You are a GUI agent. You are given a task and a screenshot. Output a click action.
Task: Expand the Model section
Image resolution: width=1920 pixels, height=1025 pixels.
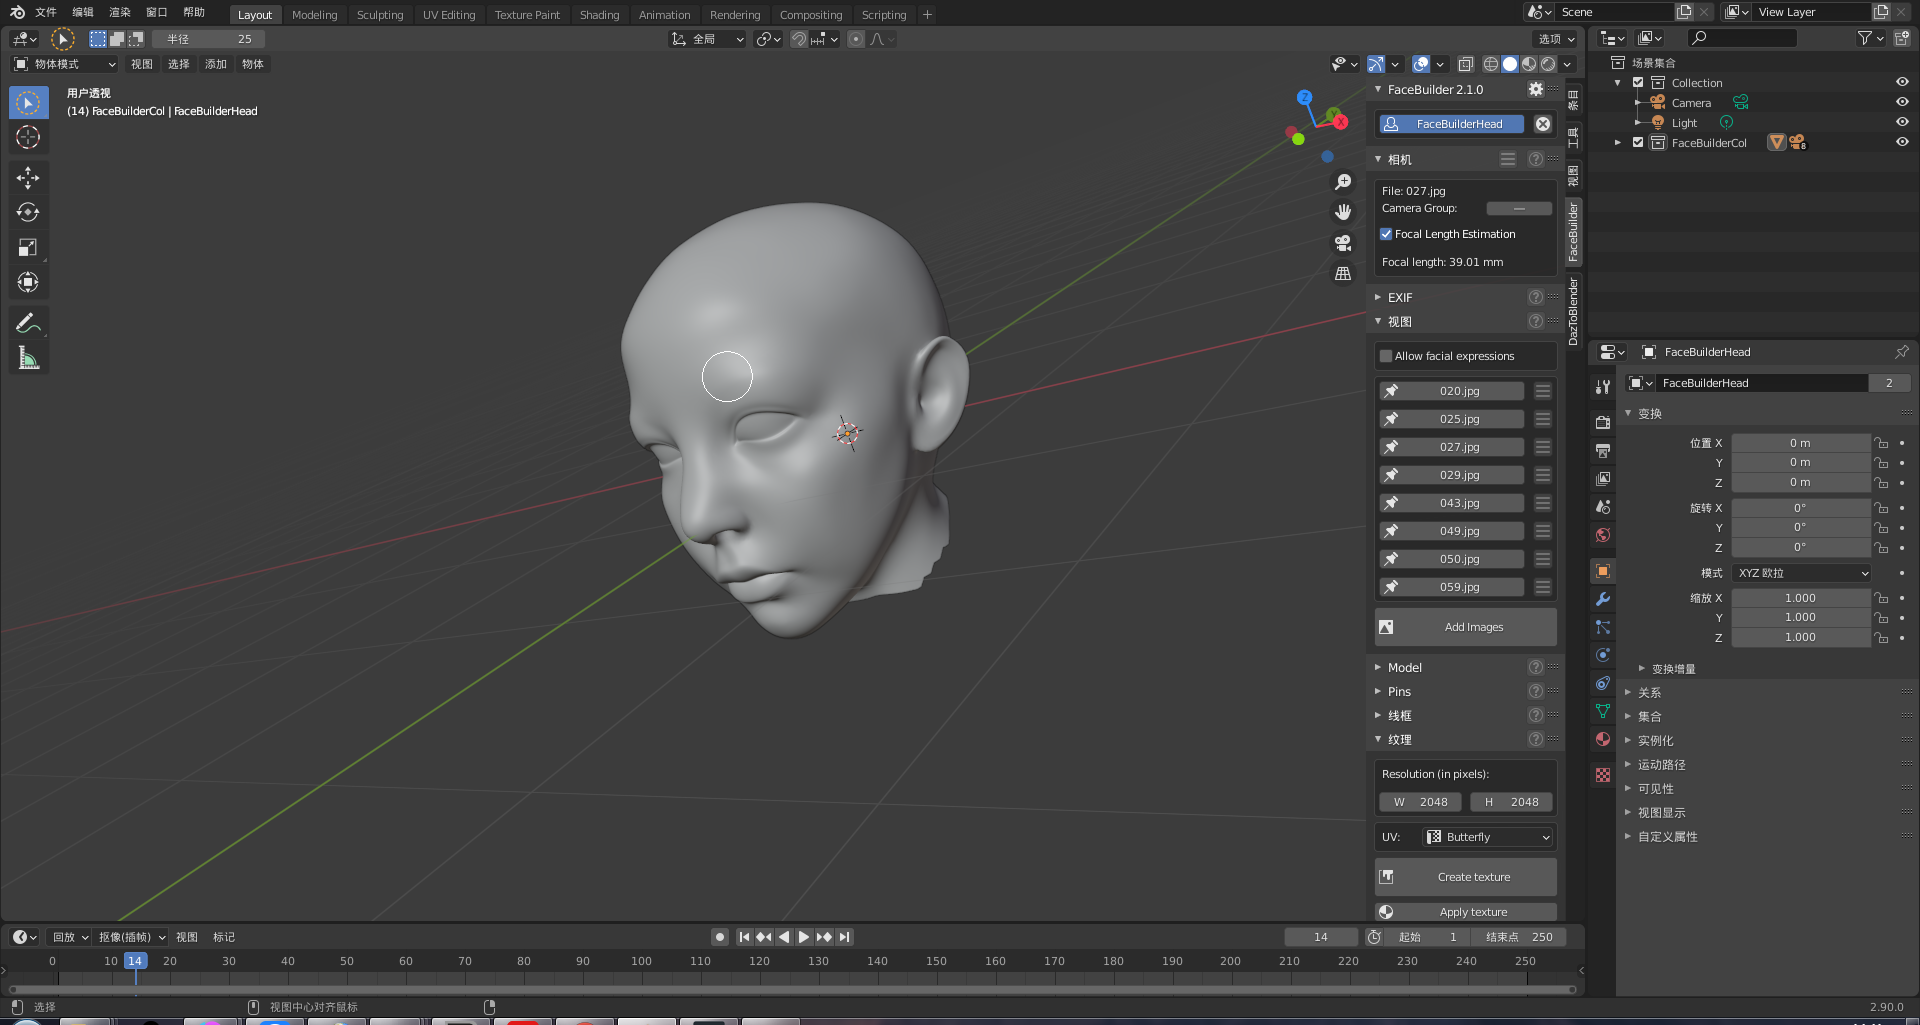click(x=1404, y=667)
